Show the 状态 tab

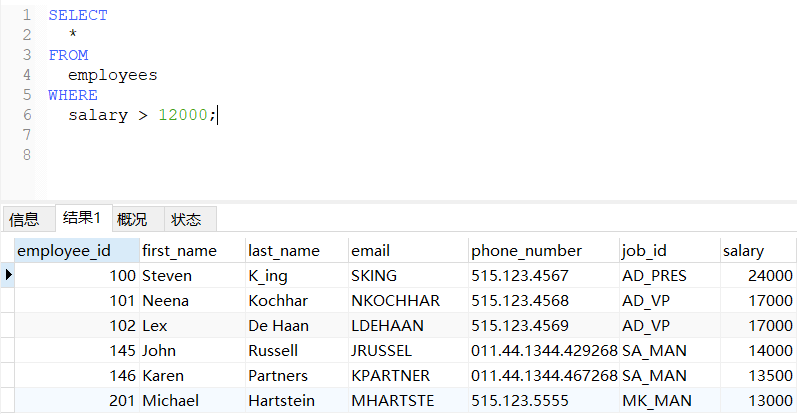click(186, 219)
